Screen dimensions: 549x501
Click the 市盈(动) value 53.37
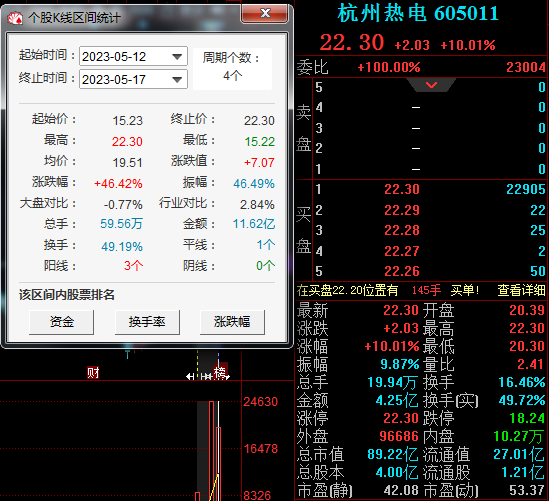coord(527,491)
